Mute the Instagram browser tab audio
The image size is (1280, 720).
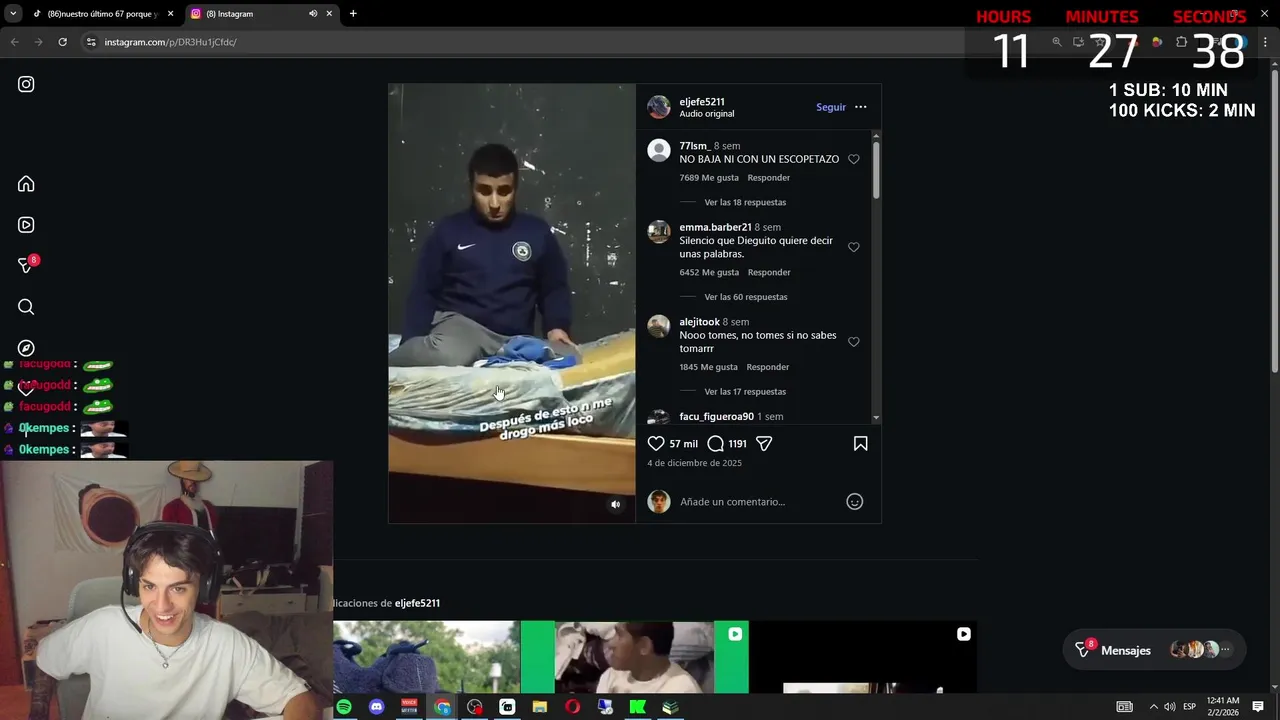pos(313,14)
